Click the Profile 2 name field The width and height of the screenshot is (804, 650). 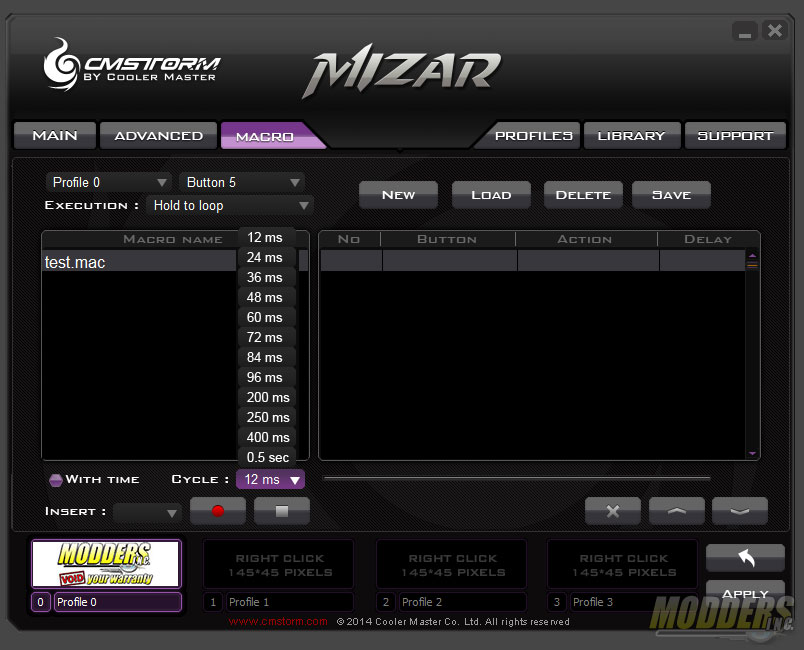[x=463, y=602]
